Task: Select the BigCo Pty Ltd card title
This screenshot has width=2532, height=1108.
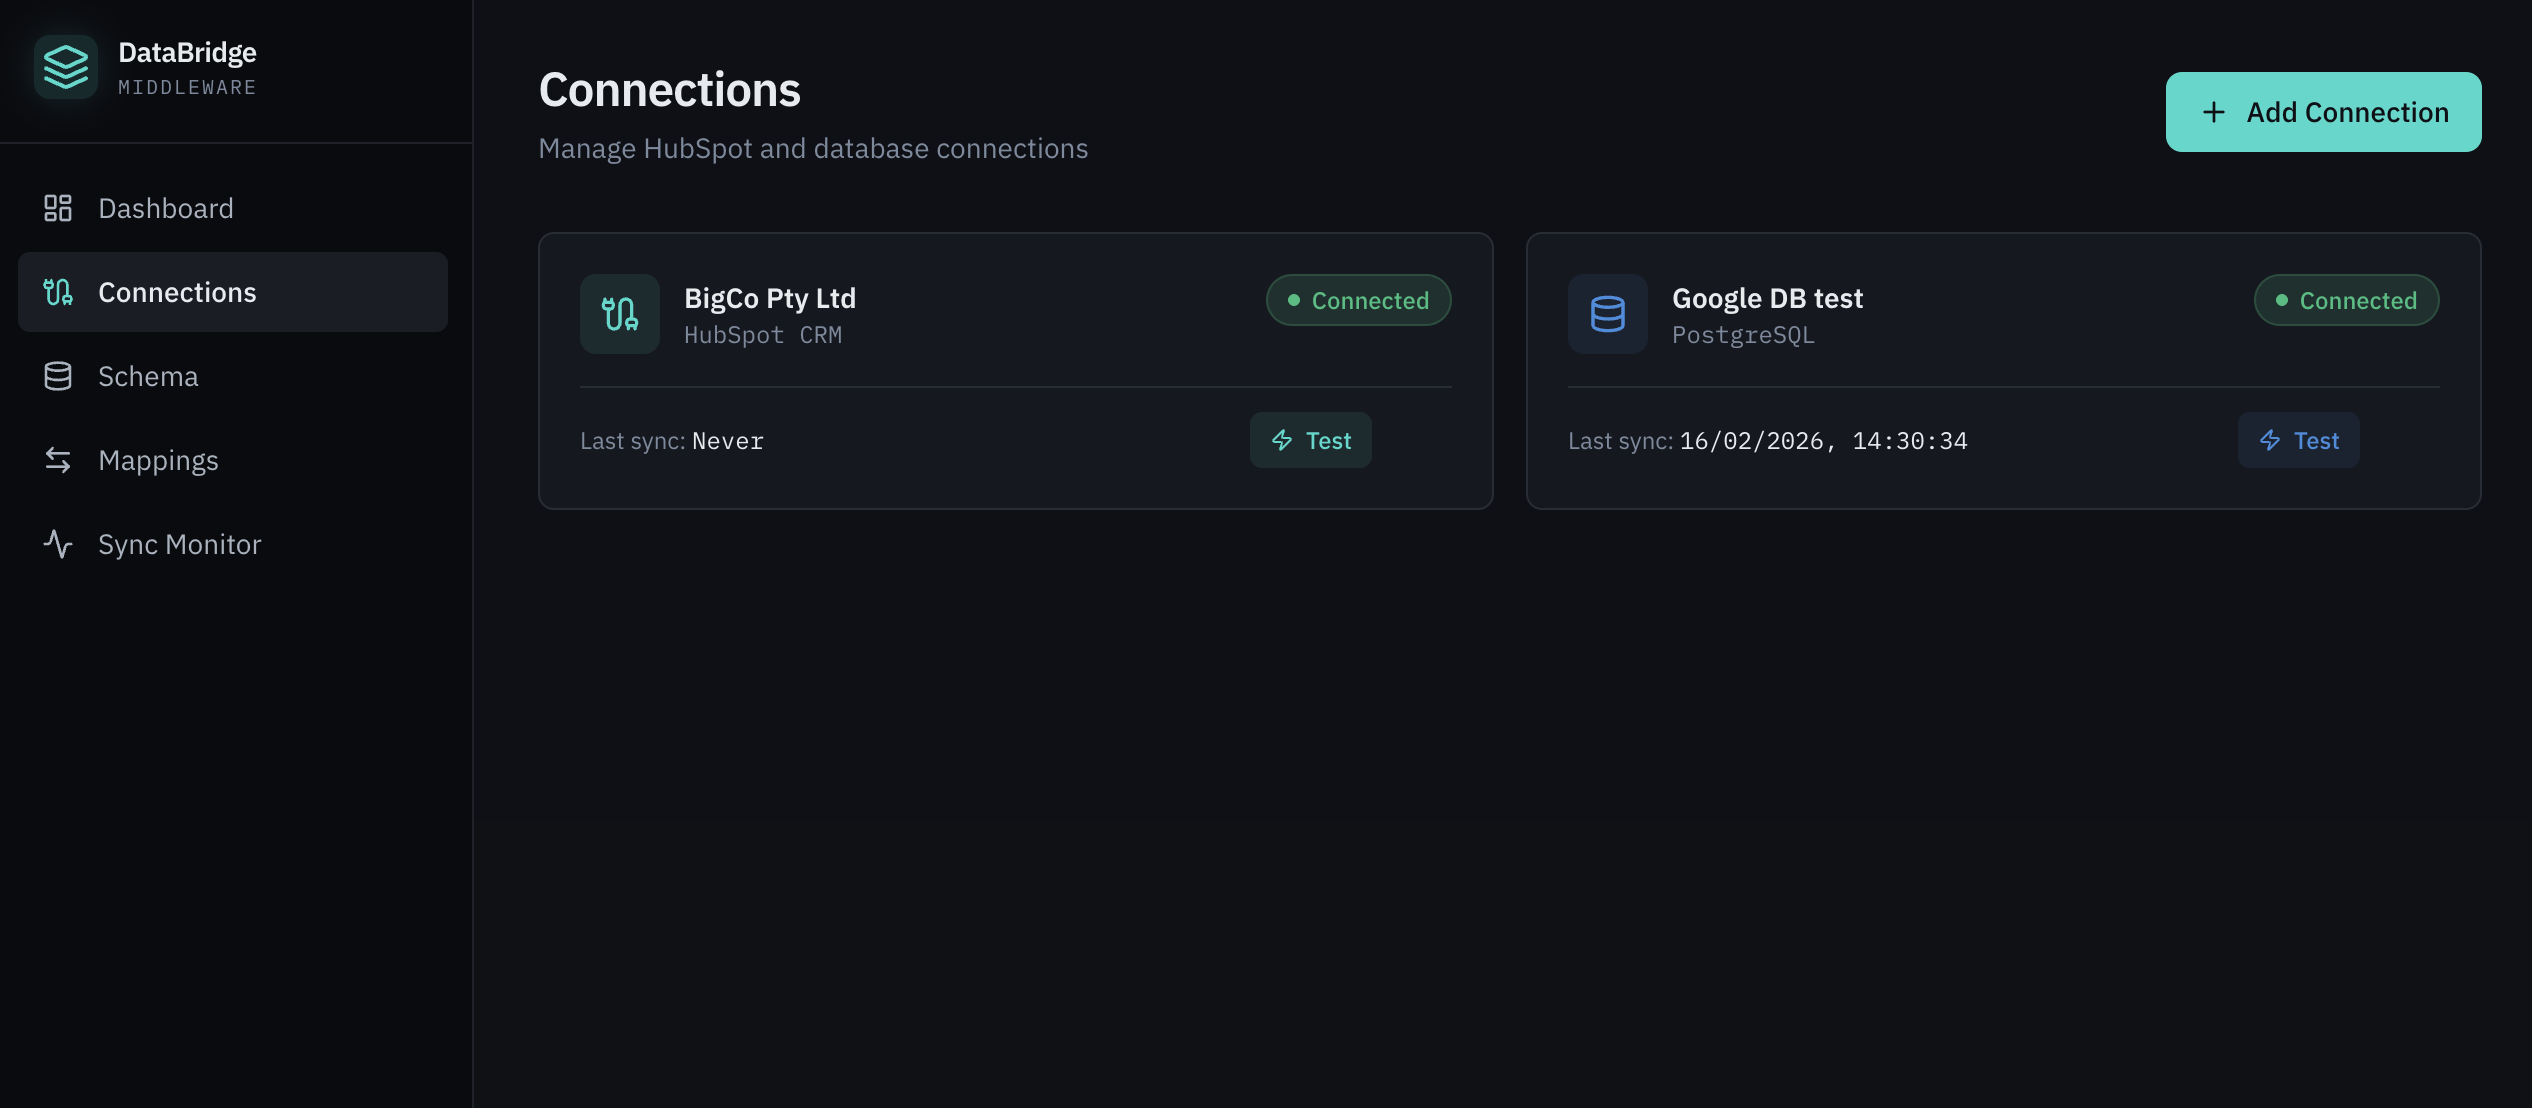Action: coord(770,298)
